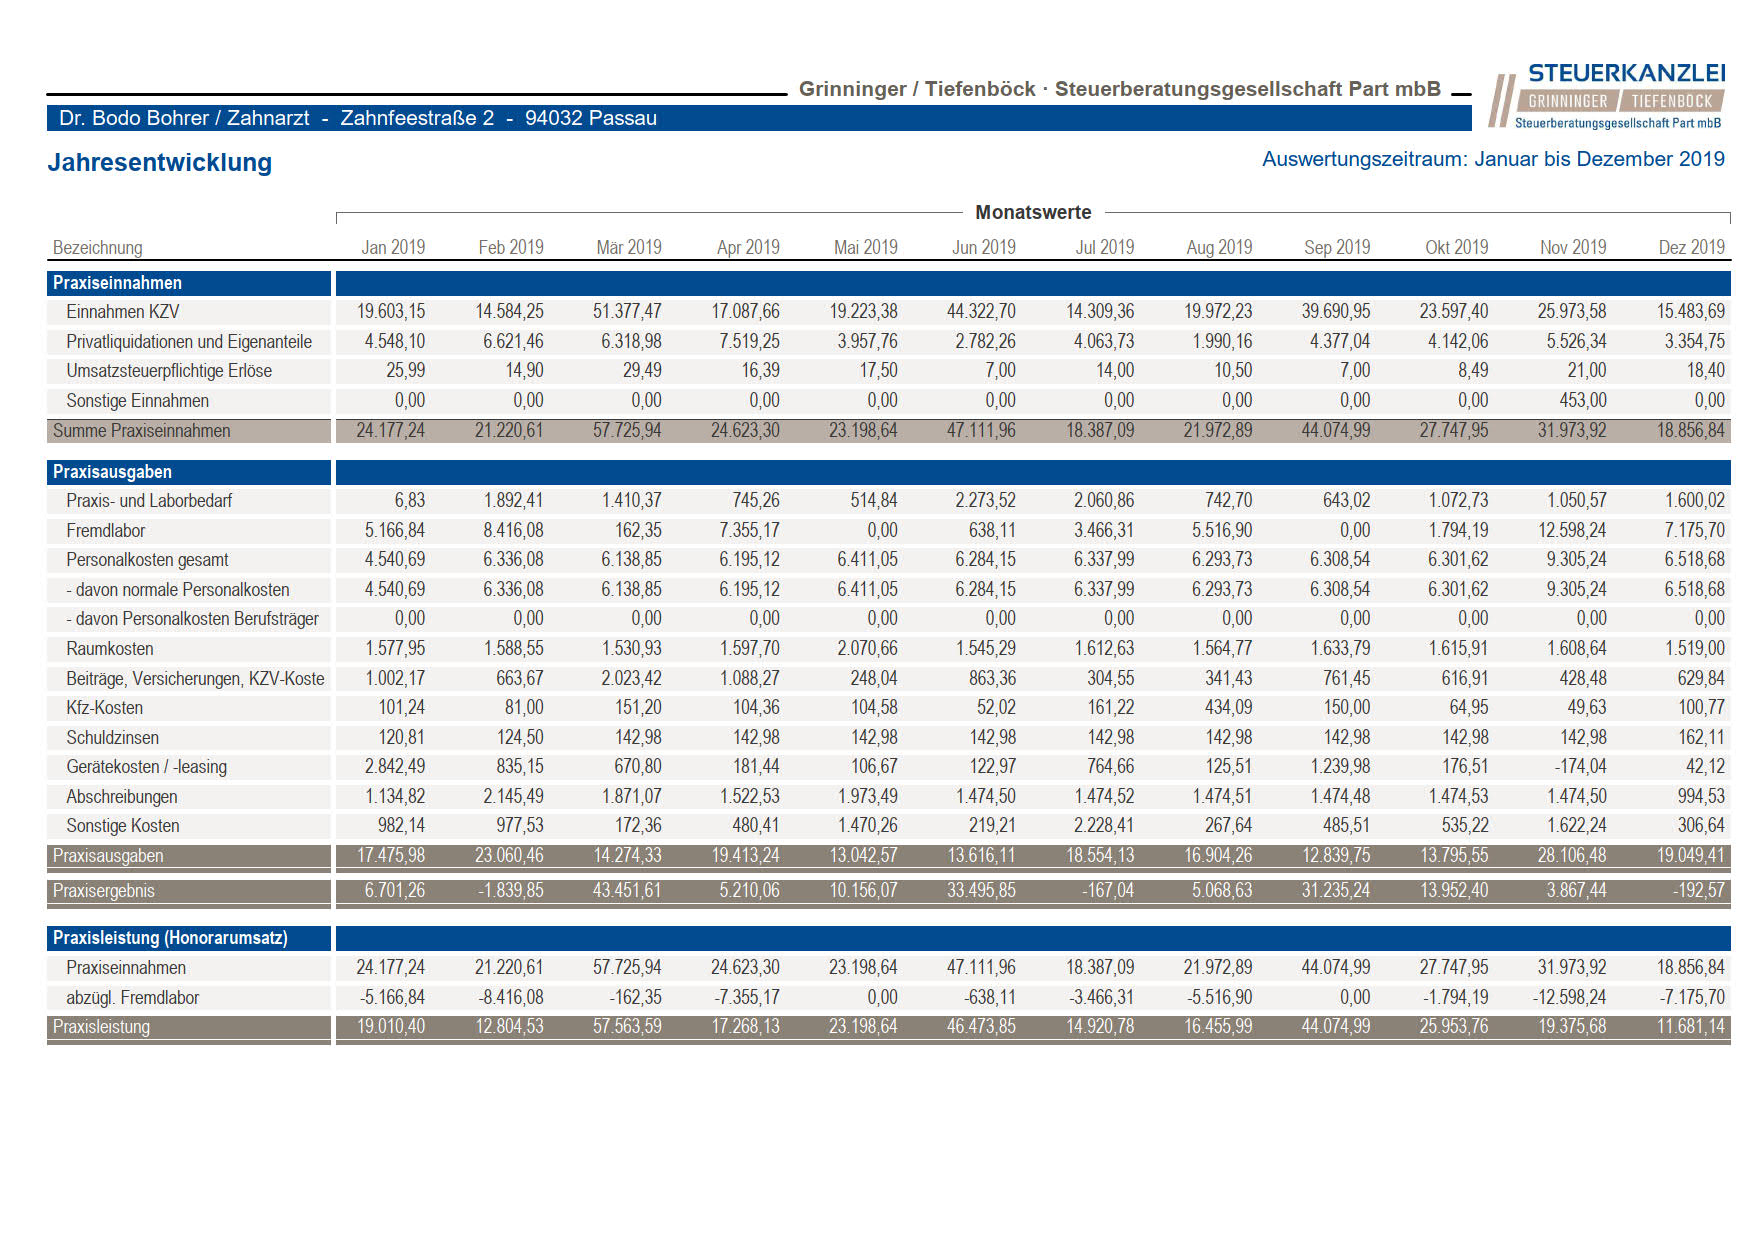This screenshot has width=1754, height=1240.
Task: Click the Monatswerte group heading
Action: [1033, 212]
